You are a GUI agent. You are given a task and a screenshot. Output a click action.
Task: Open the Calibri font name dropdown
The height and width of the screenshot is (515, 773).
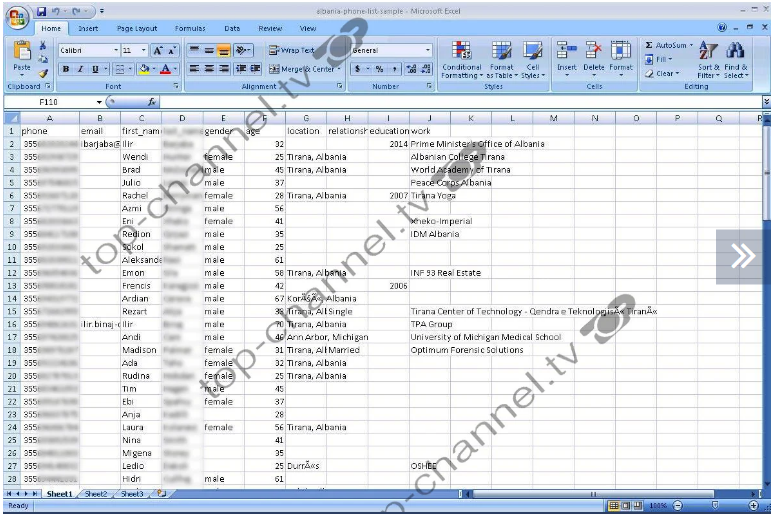(x=116, y=50)
